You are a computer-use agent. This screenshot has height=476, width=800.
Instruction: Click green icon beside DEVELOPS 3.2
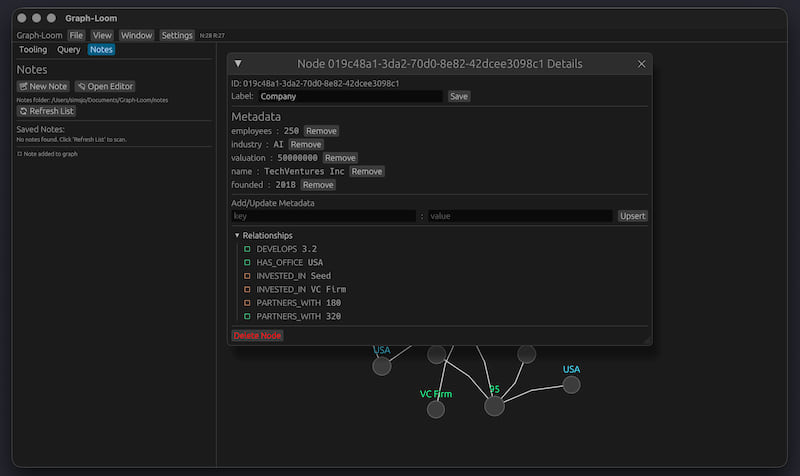(247, 249)
